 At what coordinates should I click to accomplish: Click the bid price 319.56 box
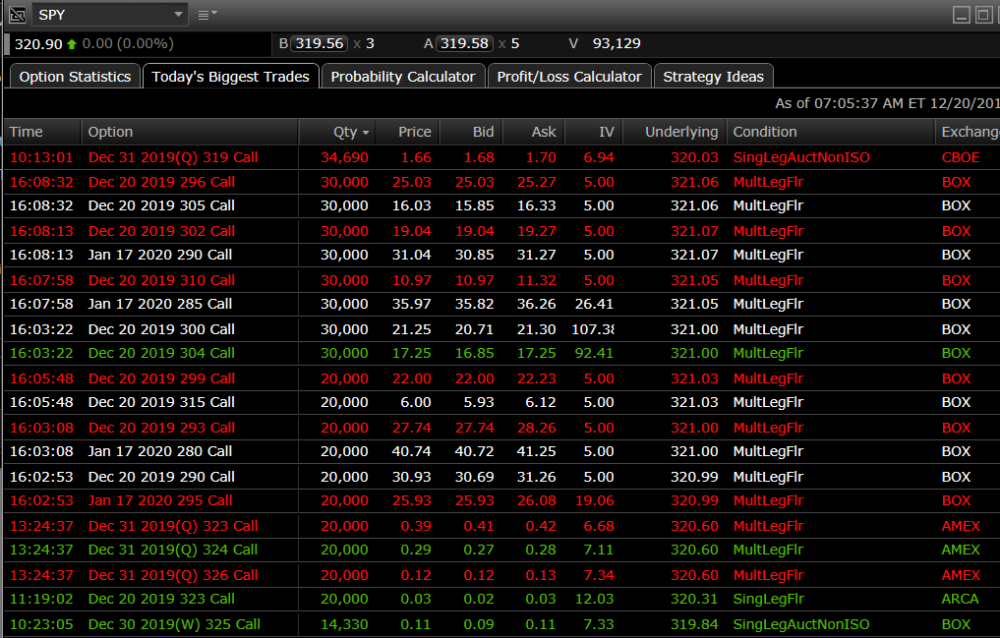pos(320,44)
